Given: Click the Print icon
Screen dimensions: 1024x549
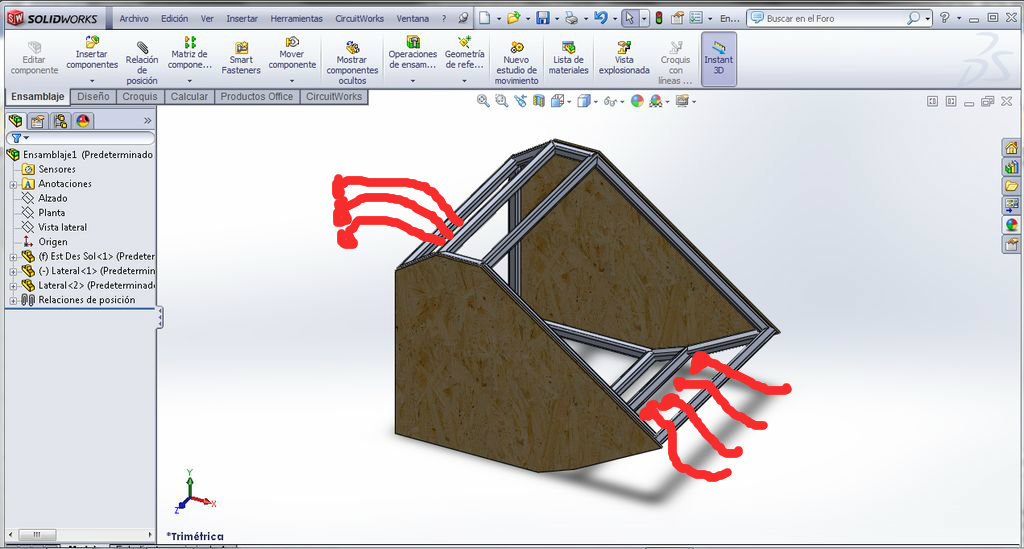Looking at the screenshot, I should (x=571, y=18).
